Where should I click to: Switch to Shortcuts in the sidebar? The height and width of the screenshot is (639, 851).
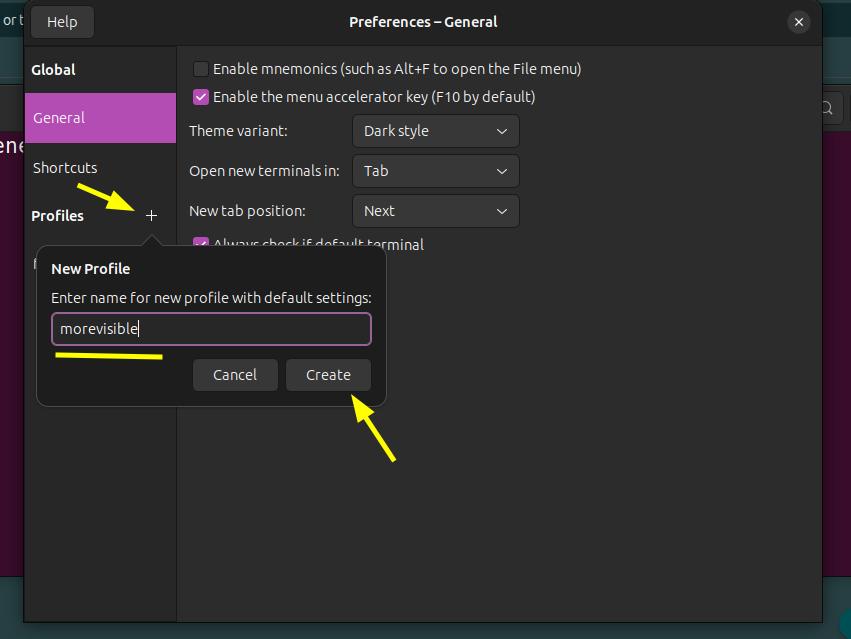(65, 168)
